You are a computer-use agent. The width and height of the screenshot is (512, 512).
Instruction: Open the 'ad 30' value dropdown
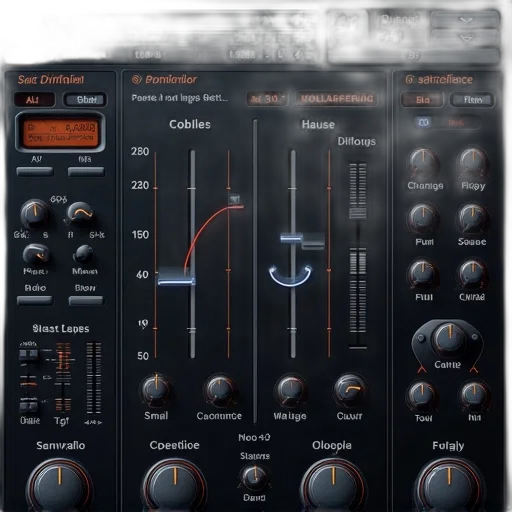point(267,99)
